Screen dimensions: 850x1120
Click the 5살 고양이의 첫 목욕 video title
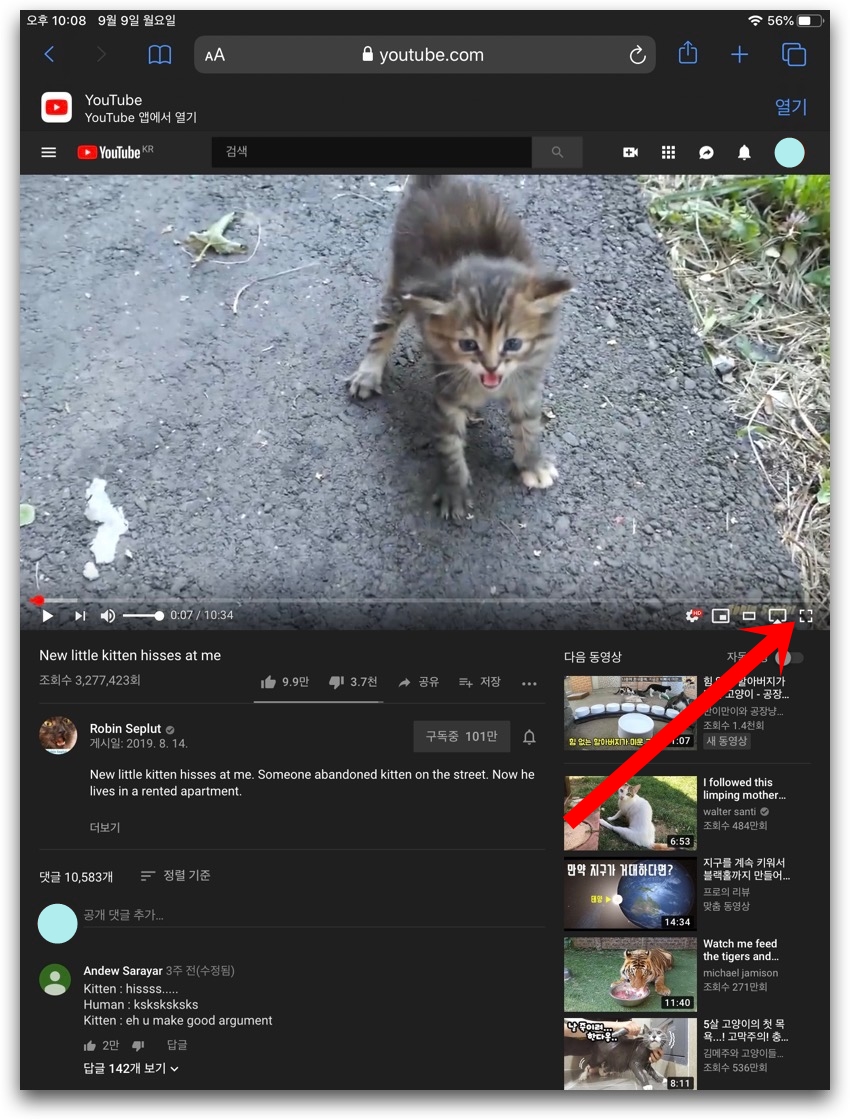point(746,1030)
